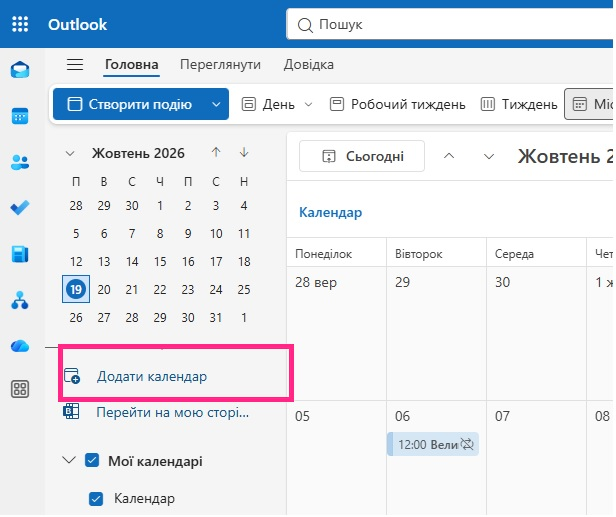Open Створити подію dropdown arrow
The image size is (616, 517).
tap(216, 104)
